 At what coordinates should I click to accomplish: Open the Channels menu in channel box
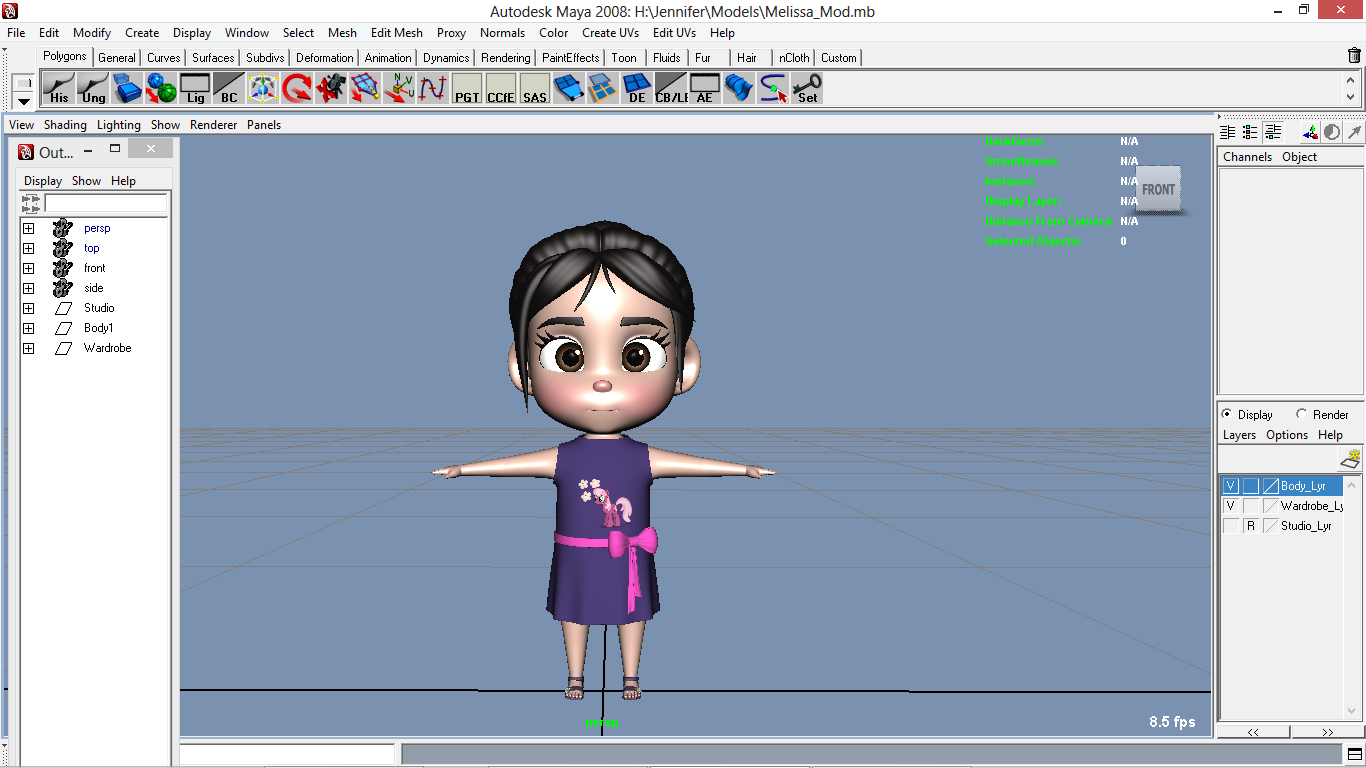pyautogui.click(x=1247, y=157)
